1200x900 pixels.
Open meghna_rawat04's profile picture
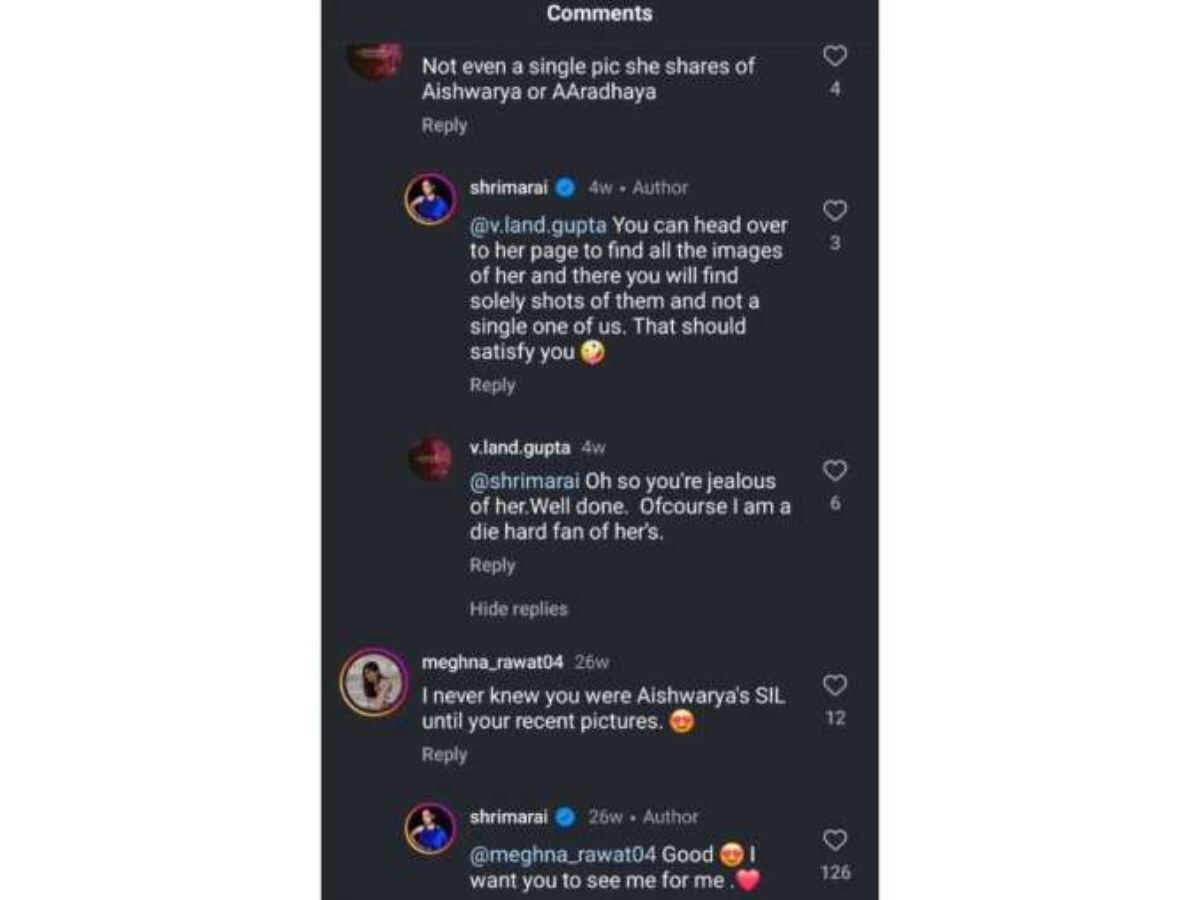point(372,683)
